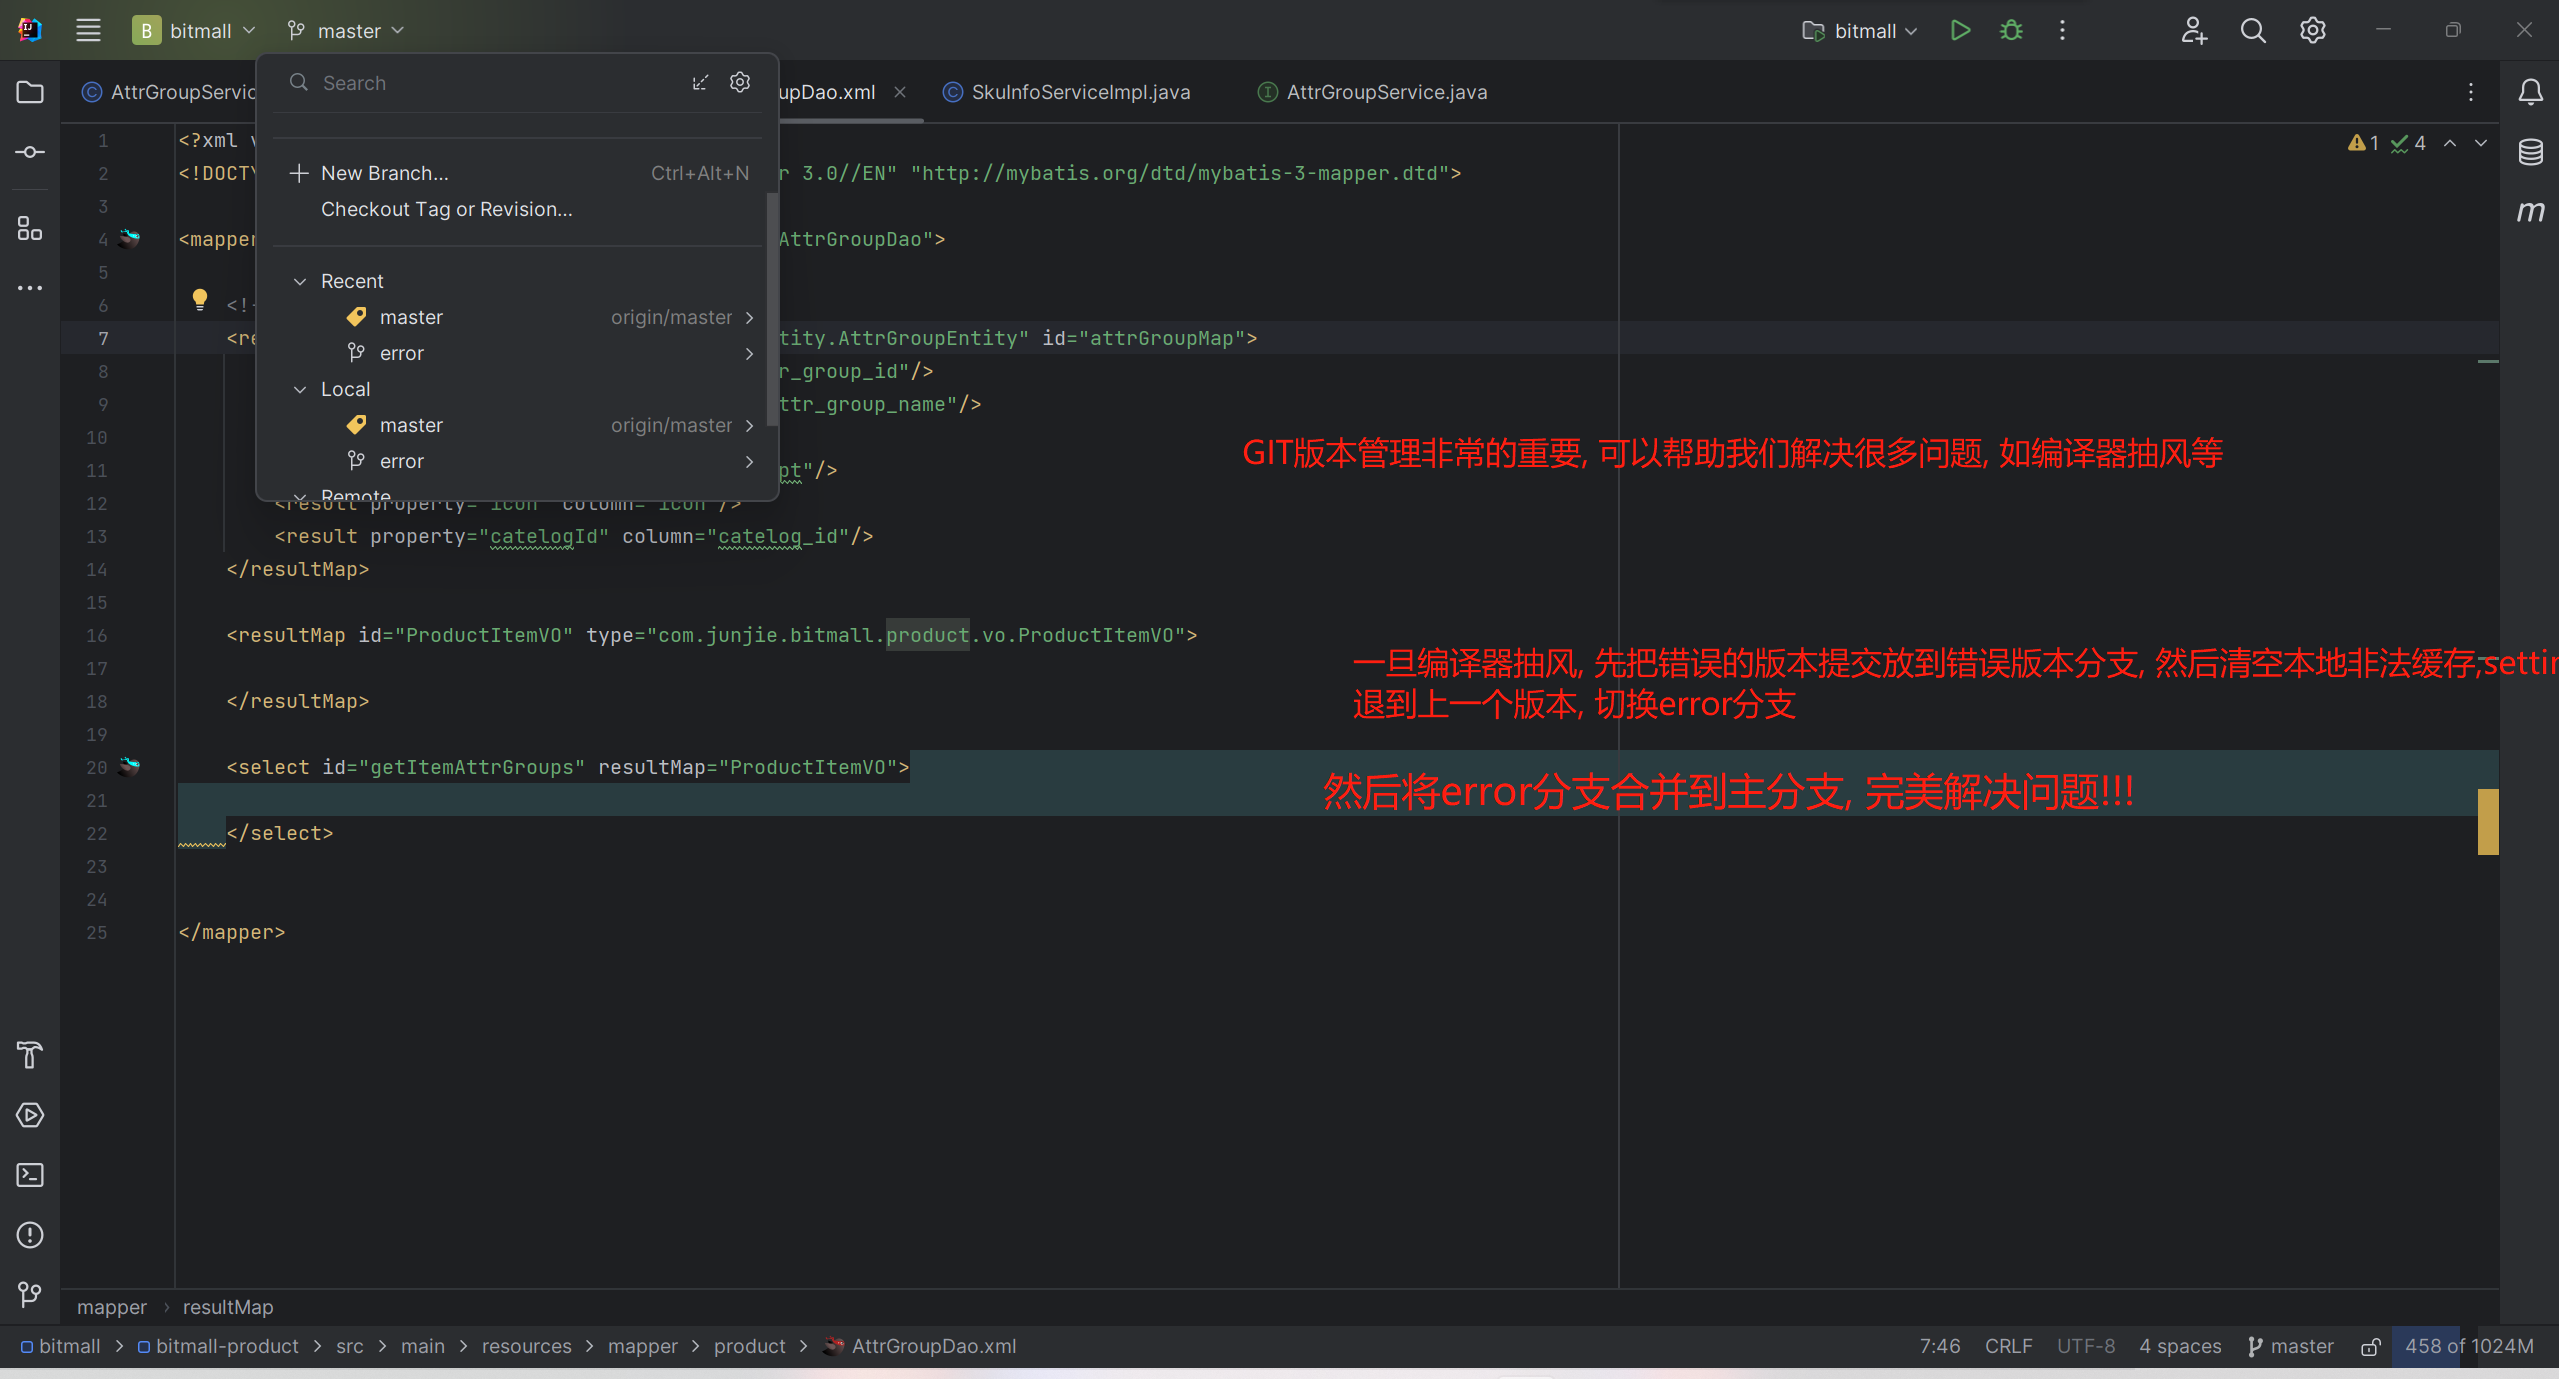Run the bitmall configuration

1960,30
